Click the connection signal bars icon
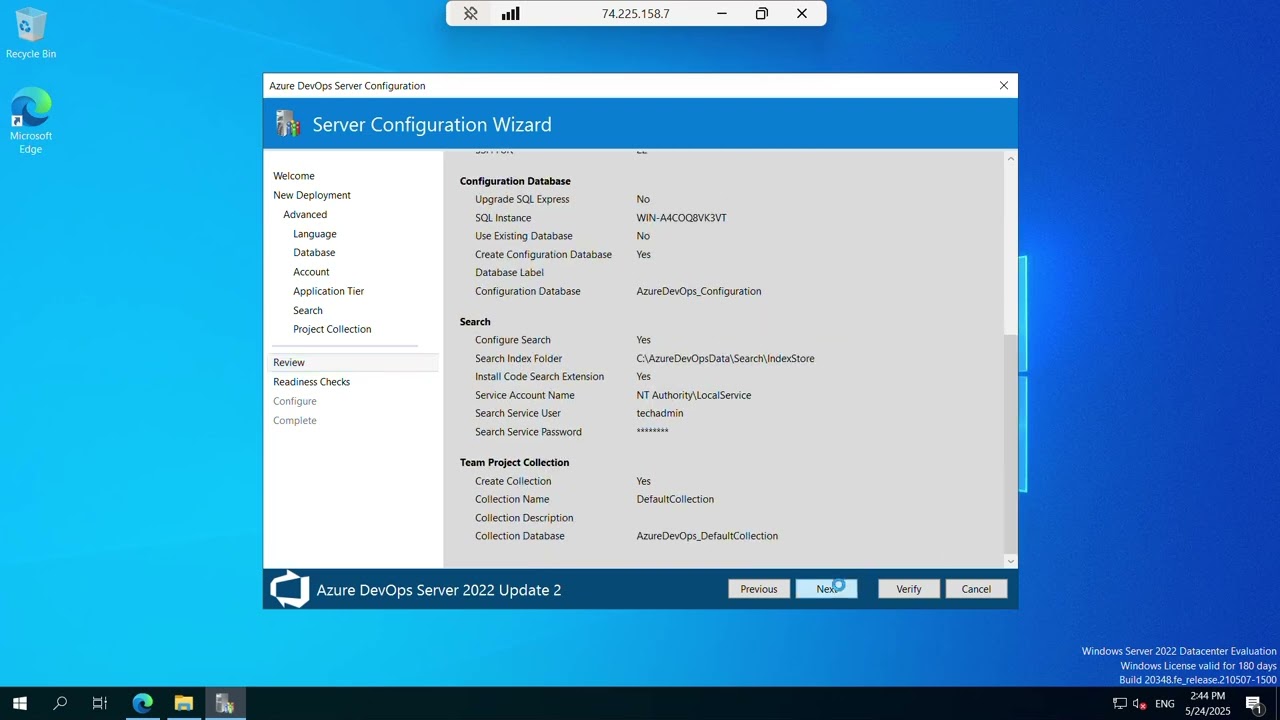The image size is (1280, 720). 510,14
